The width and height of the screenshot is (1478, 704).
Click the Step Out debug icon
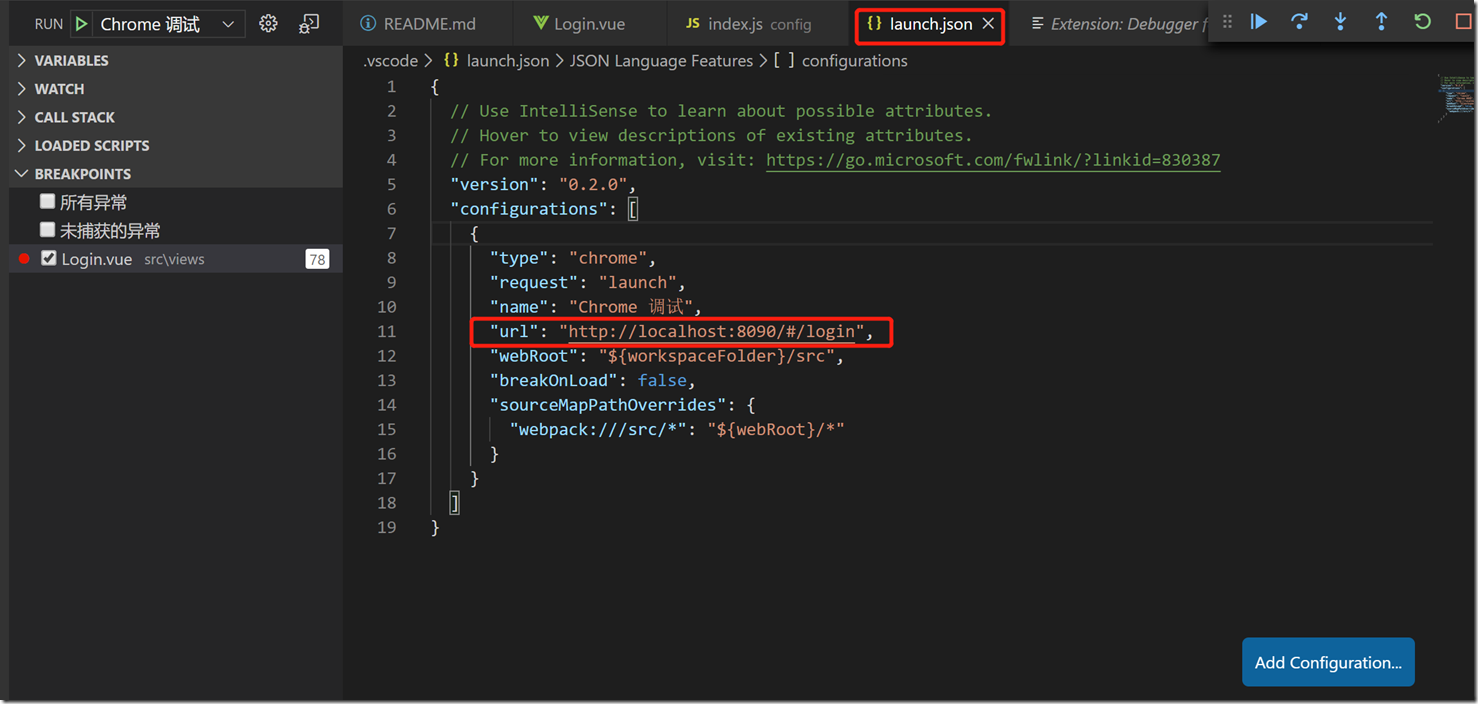tap(1381, 21)
